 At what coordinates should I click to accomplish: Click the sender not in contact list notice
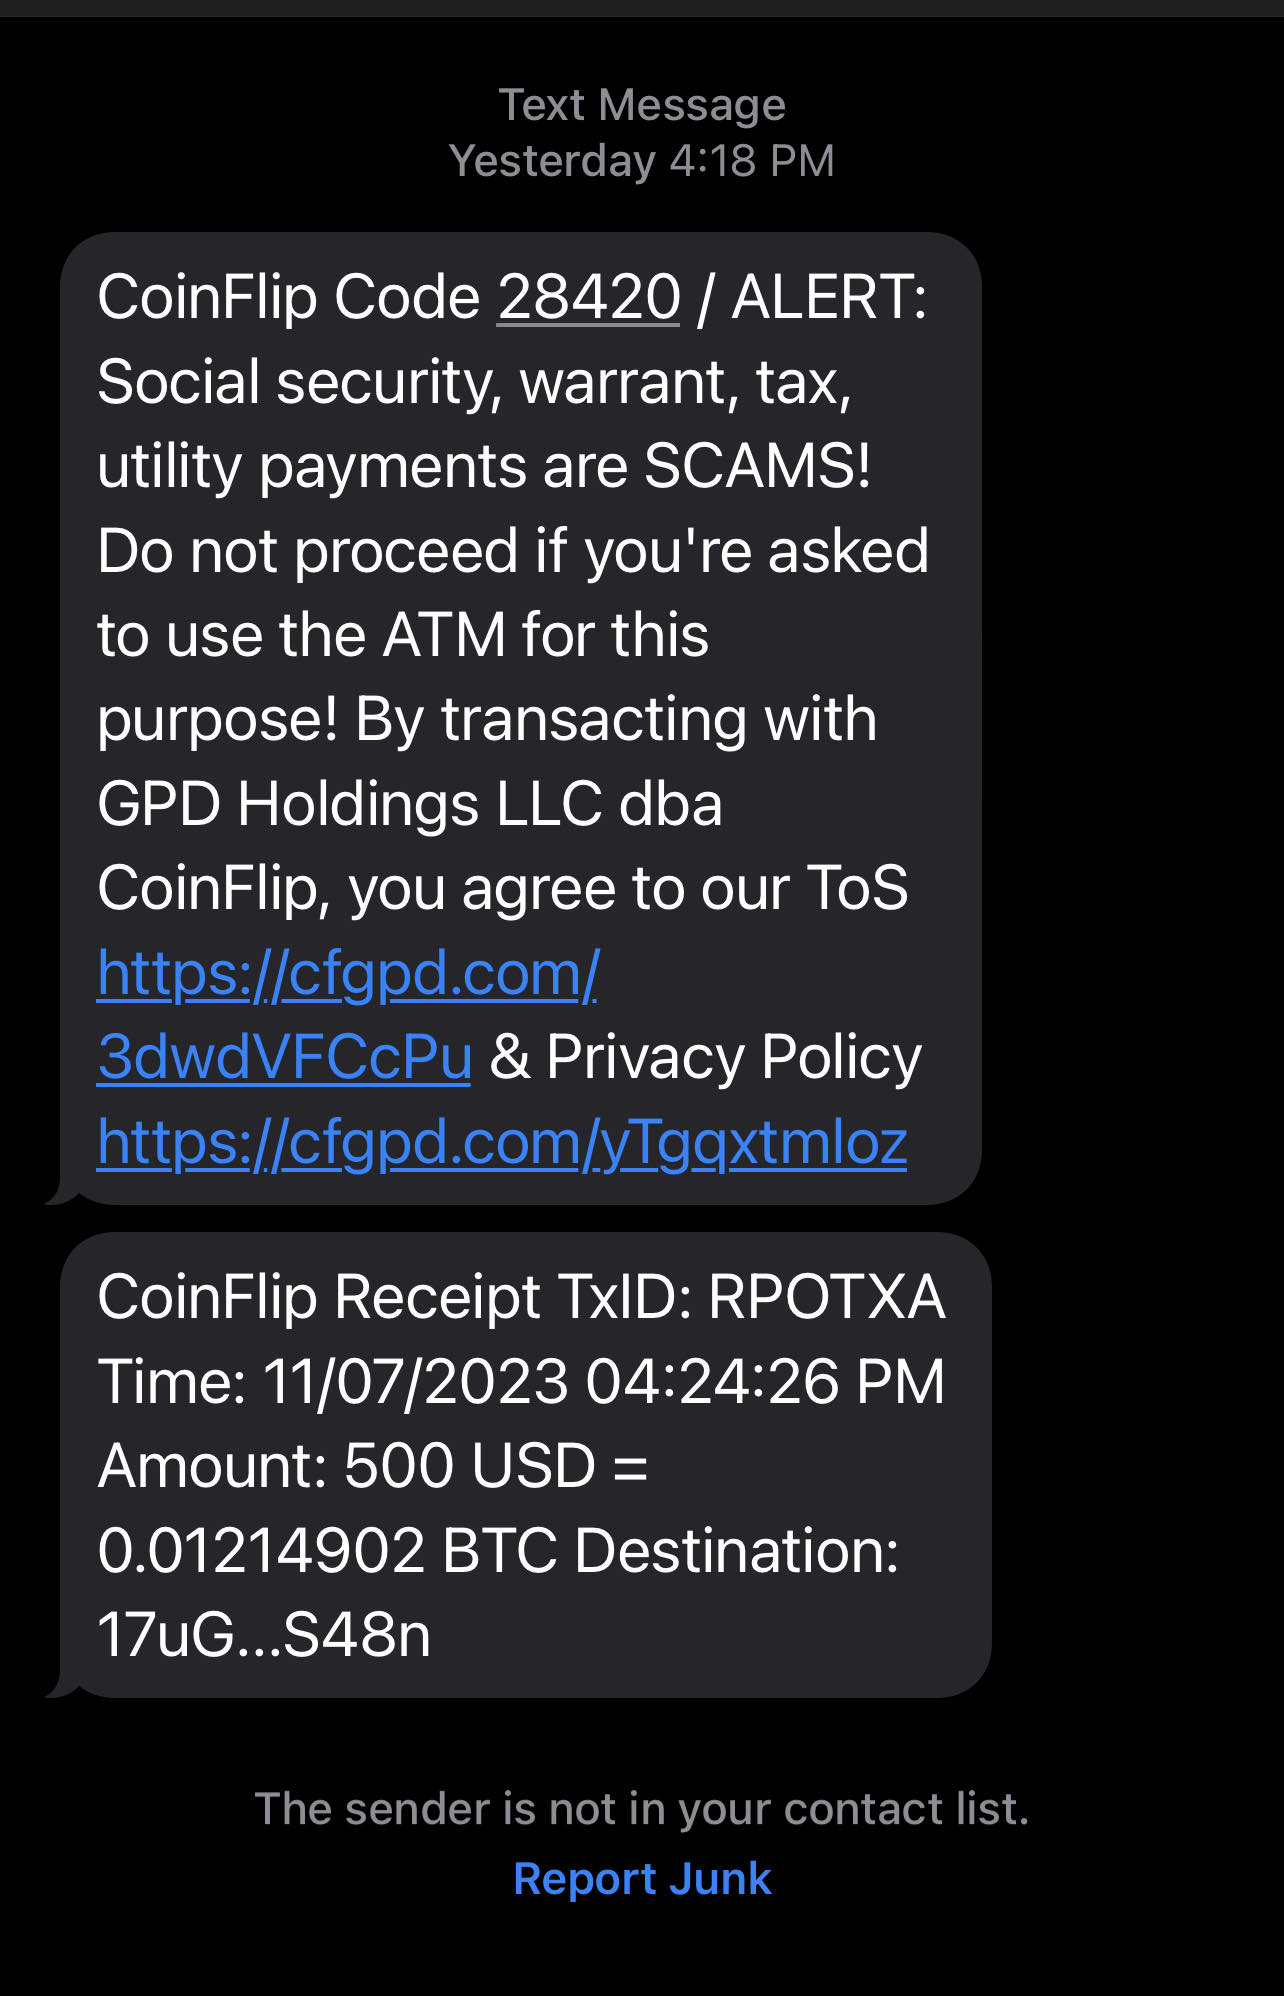point(642,1809)
